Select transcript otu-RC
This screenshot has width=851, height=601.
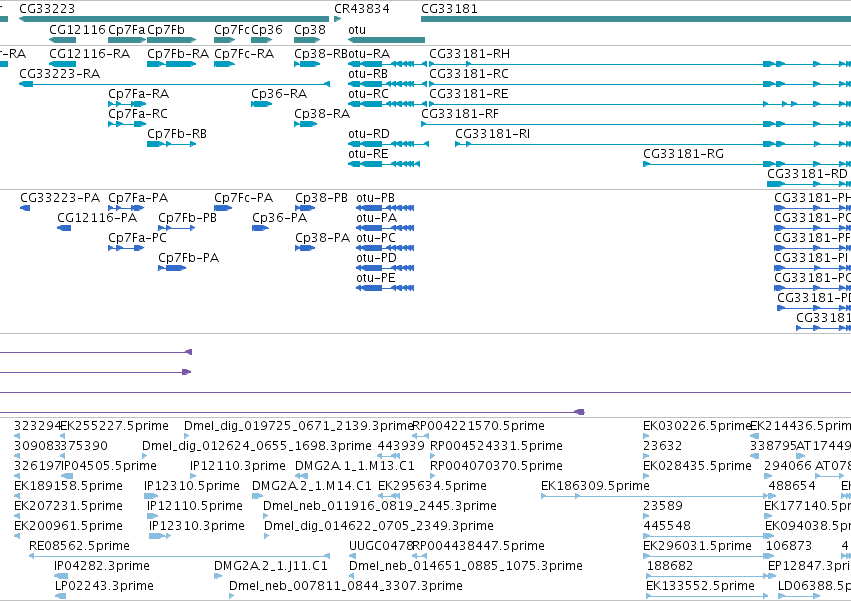click(388, 104)
